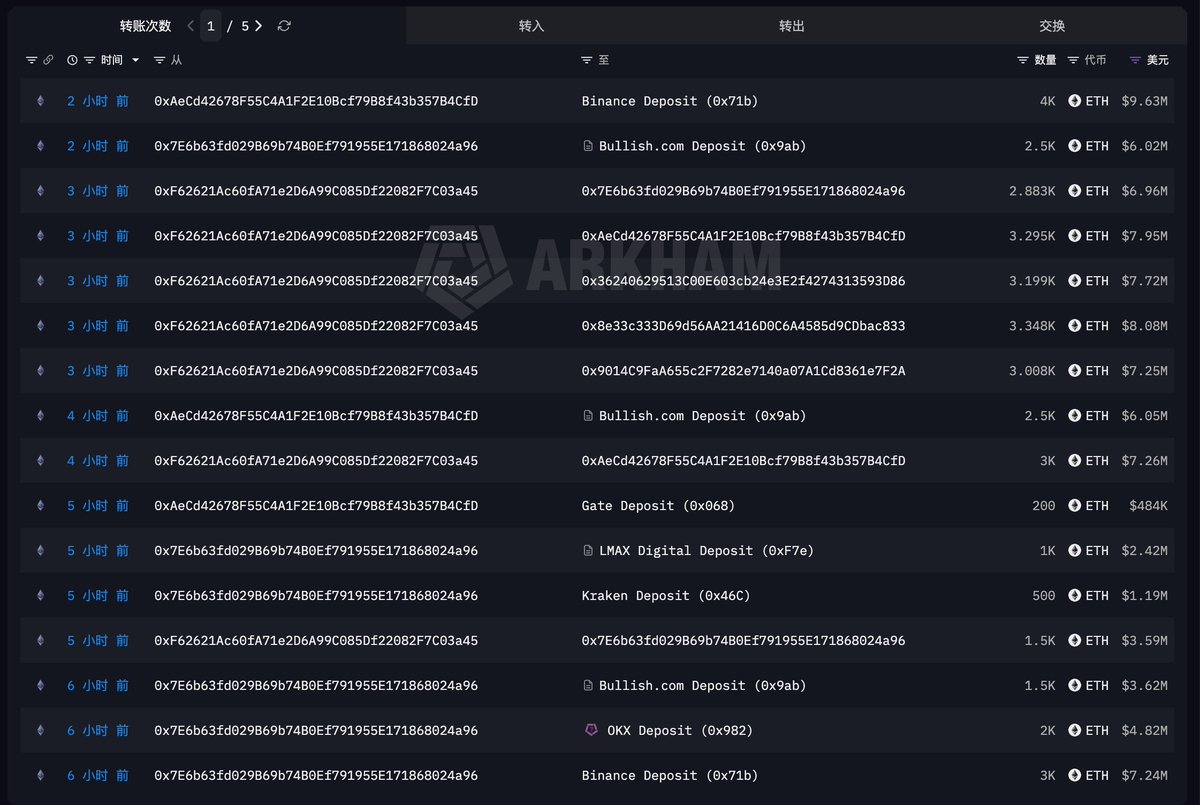Open the Kraken Deposit (0x46C) link
The width and height of the screenshot is (1200, 805).
point(666,596)
